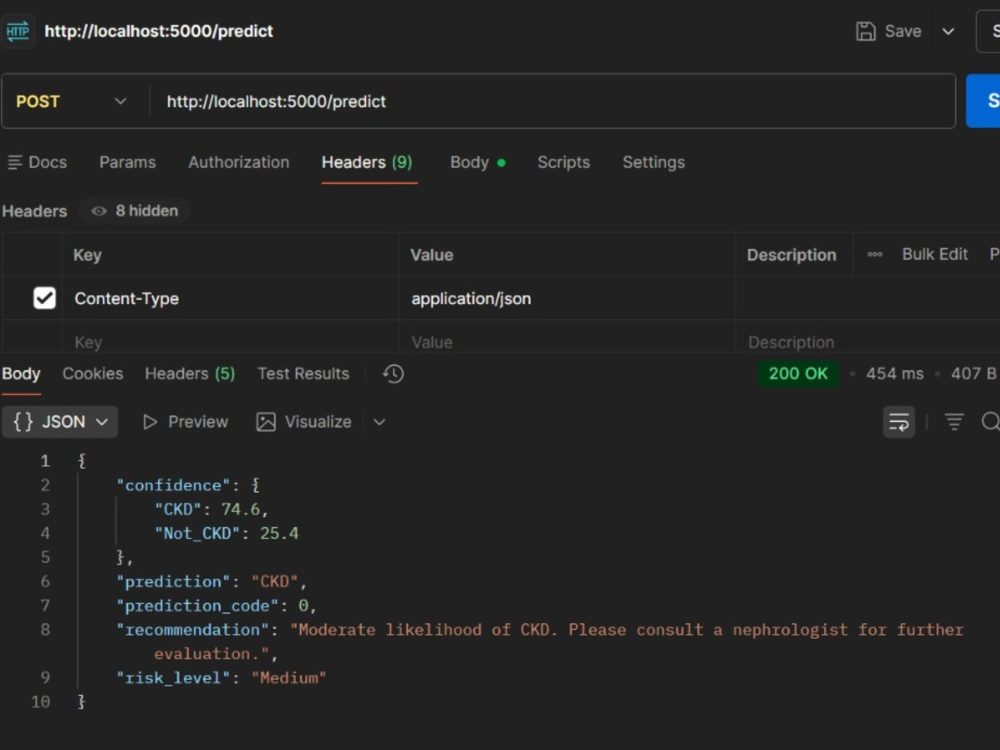The image size is (1000, 750).
Task: Open the POST method dropdown
Action: click(71, 101)
